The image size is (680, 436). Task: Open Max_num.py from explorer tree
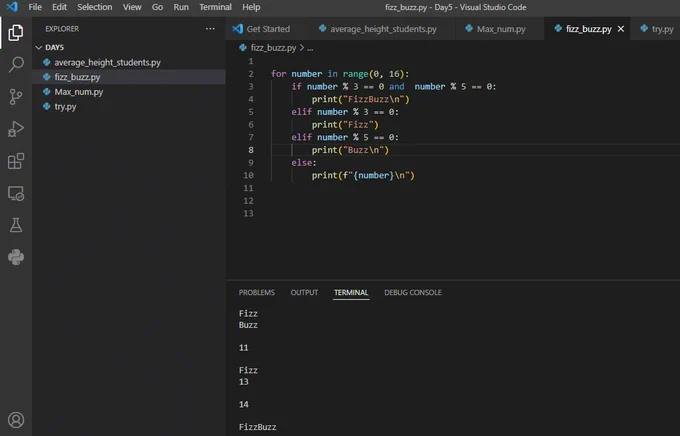[129, 92]
